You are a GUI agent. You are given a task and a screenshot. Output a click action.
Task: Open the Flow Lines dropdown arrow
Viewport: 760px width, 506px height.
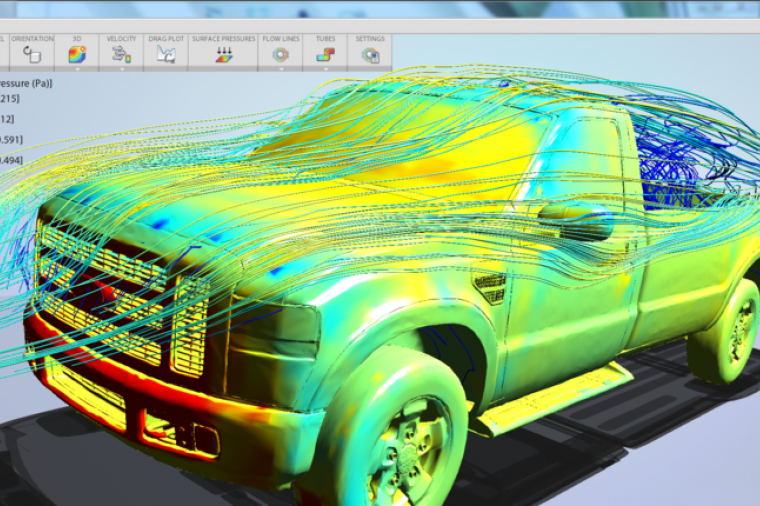[x=281, y=68]
